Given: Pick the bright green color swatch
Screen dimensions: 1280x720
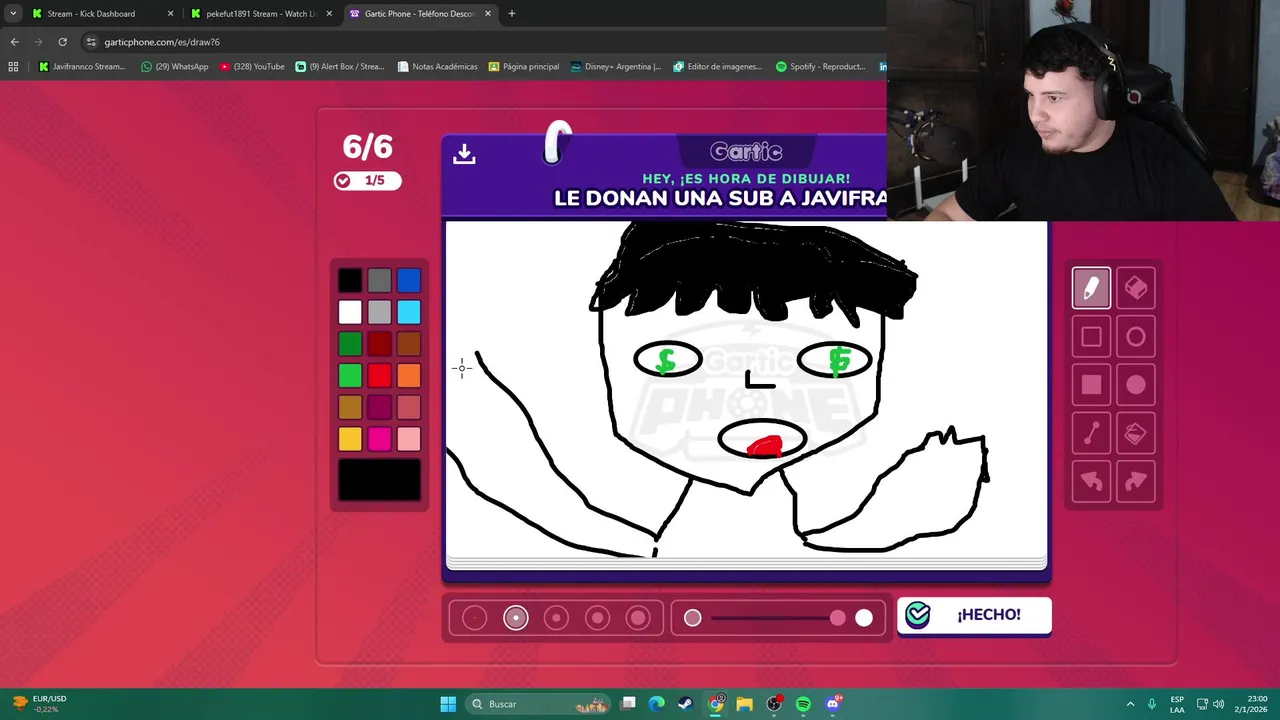Looking at the screenshot, I should coord(350,375).
